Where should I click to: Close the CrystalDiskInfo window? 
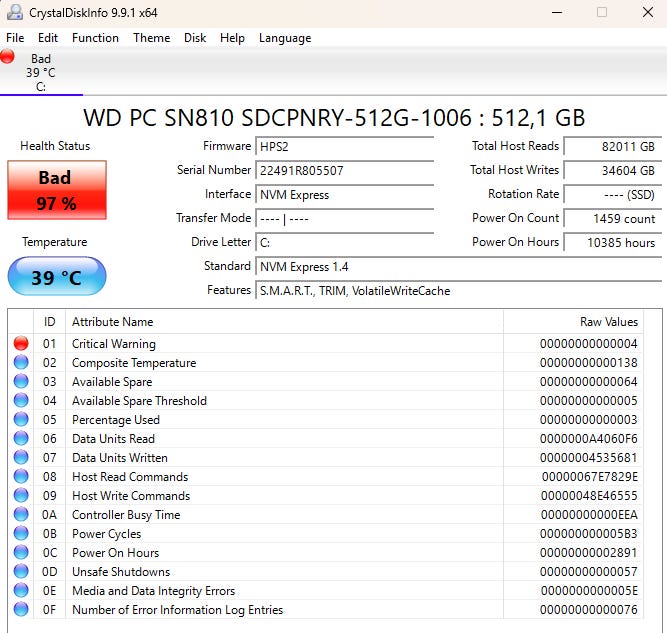pos(647,12)
